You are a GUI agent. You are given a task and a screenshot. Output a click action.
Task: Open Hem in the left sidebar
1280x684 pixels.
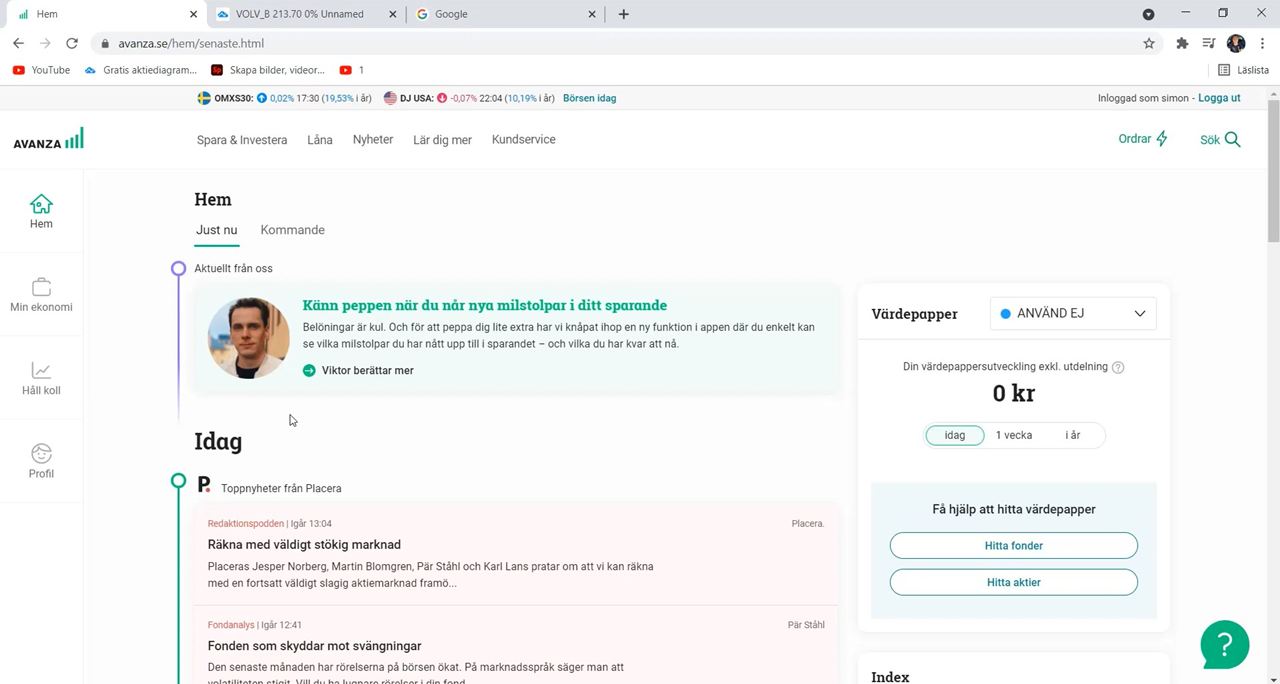[x=41, y=211]
